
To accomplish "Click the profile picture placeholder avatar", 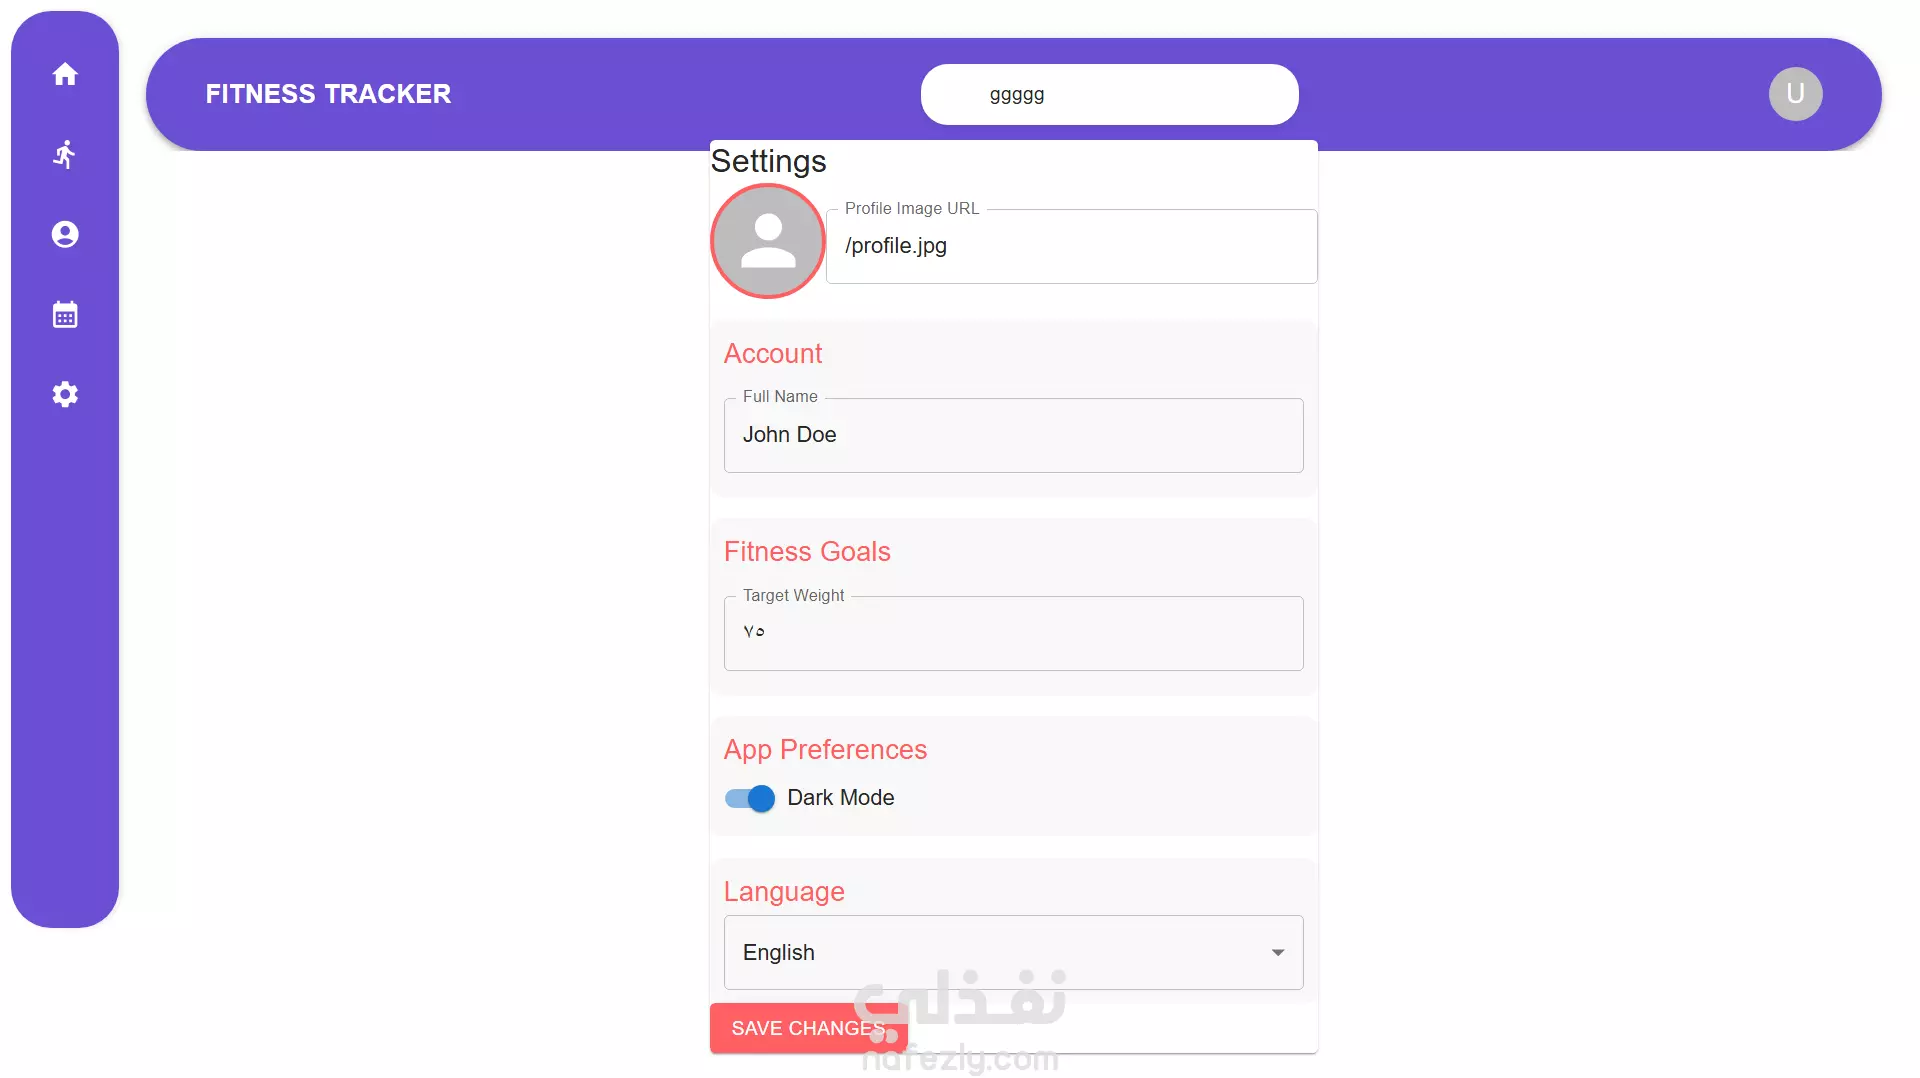I will (768, 241).
